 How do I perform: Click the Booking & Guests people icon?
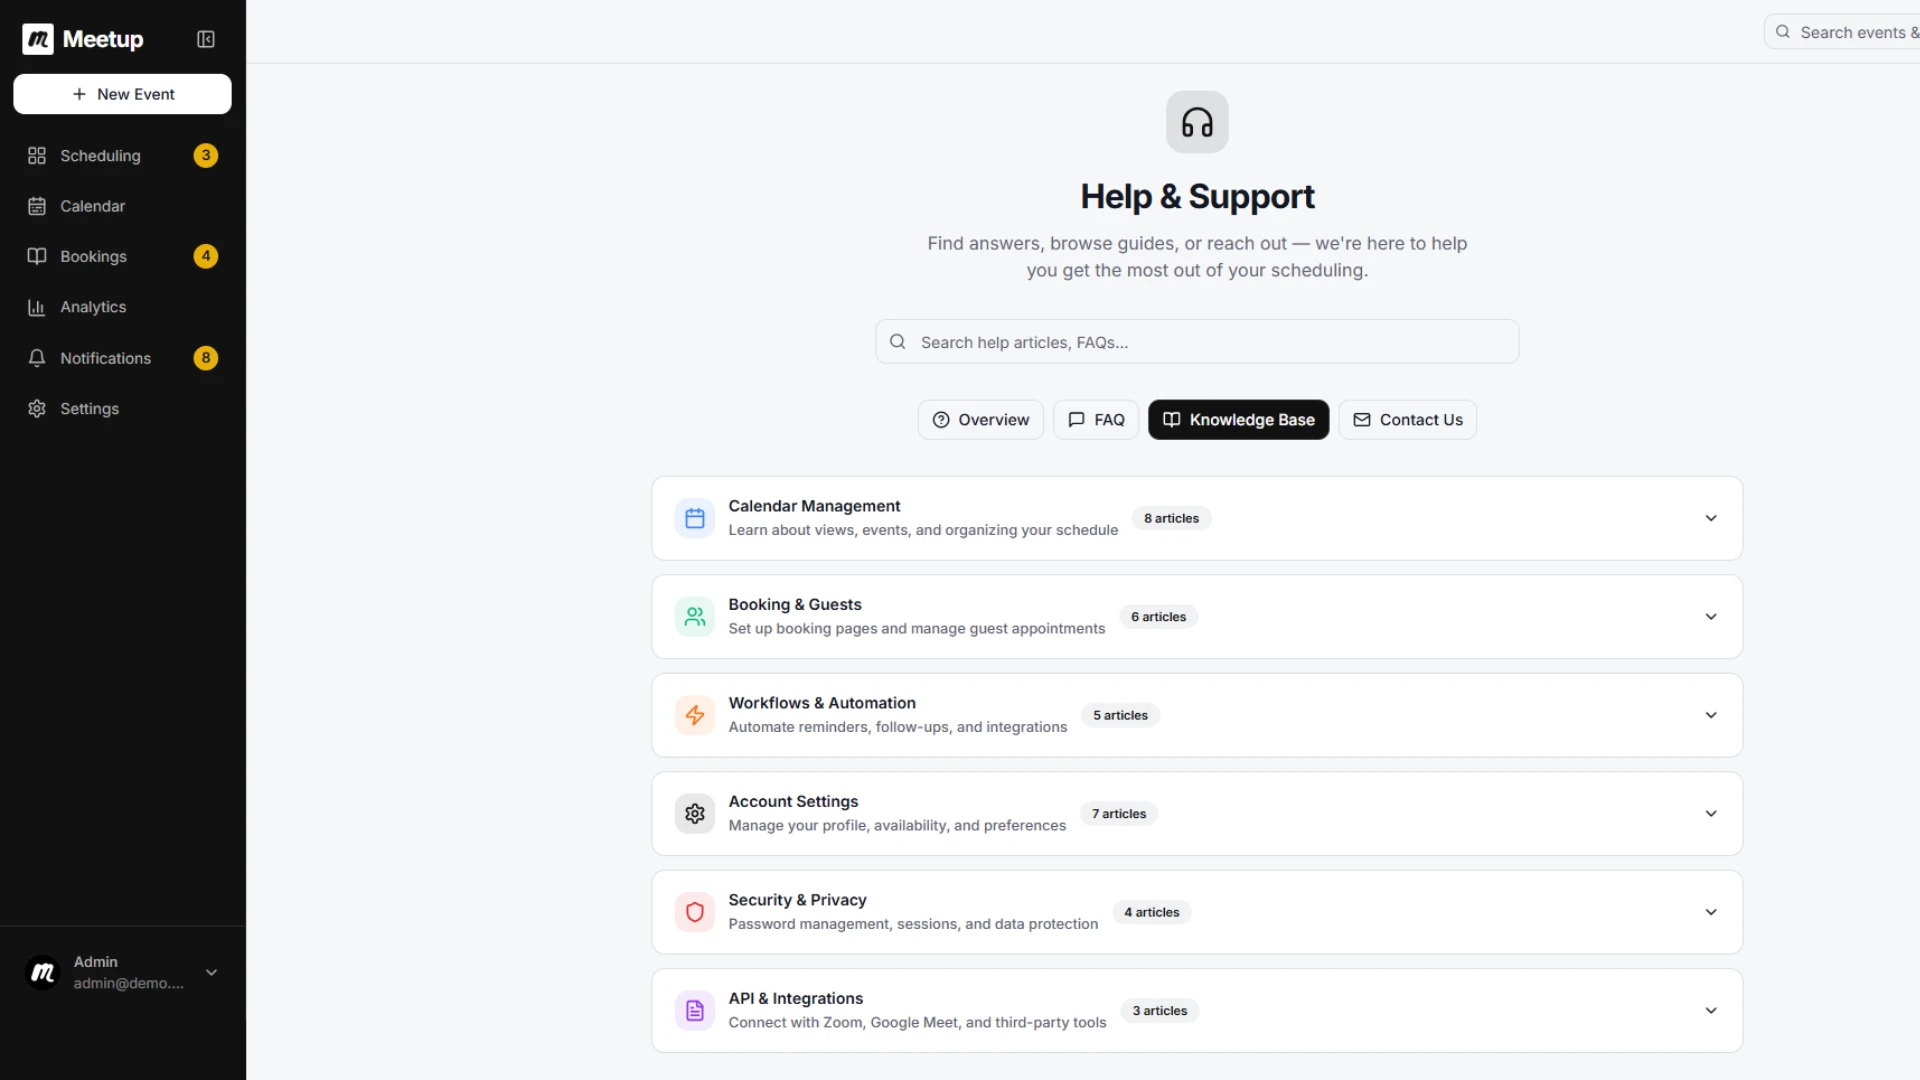[695, 617]
